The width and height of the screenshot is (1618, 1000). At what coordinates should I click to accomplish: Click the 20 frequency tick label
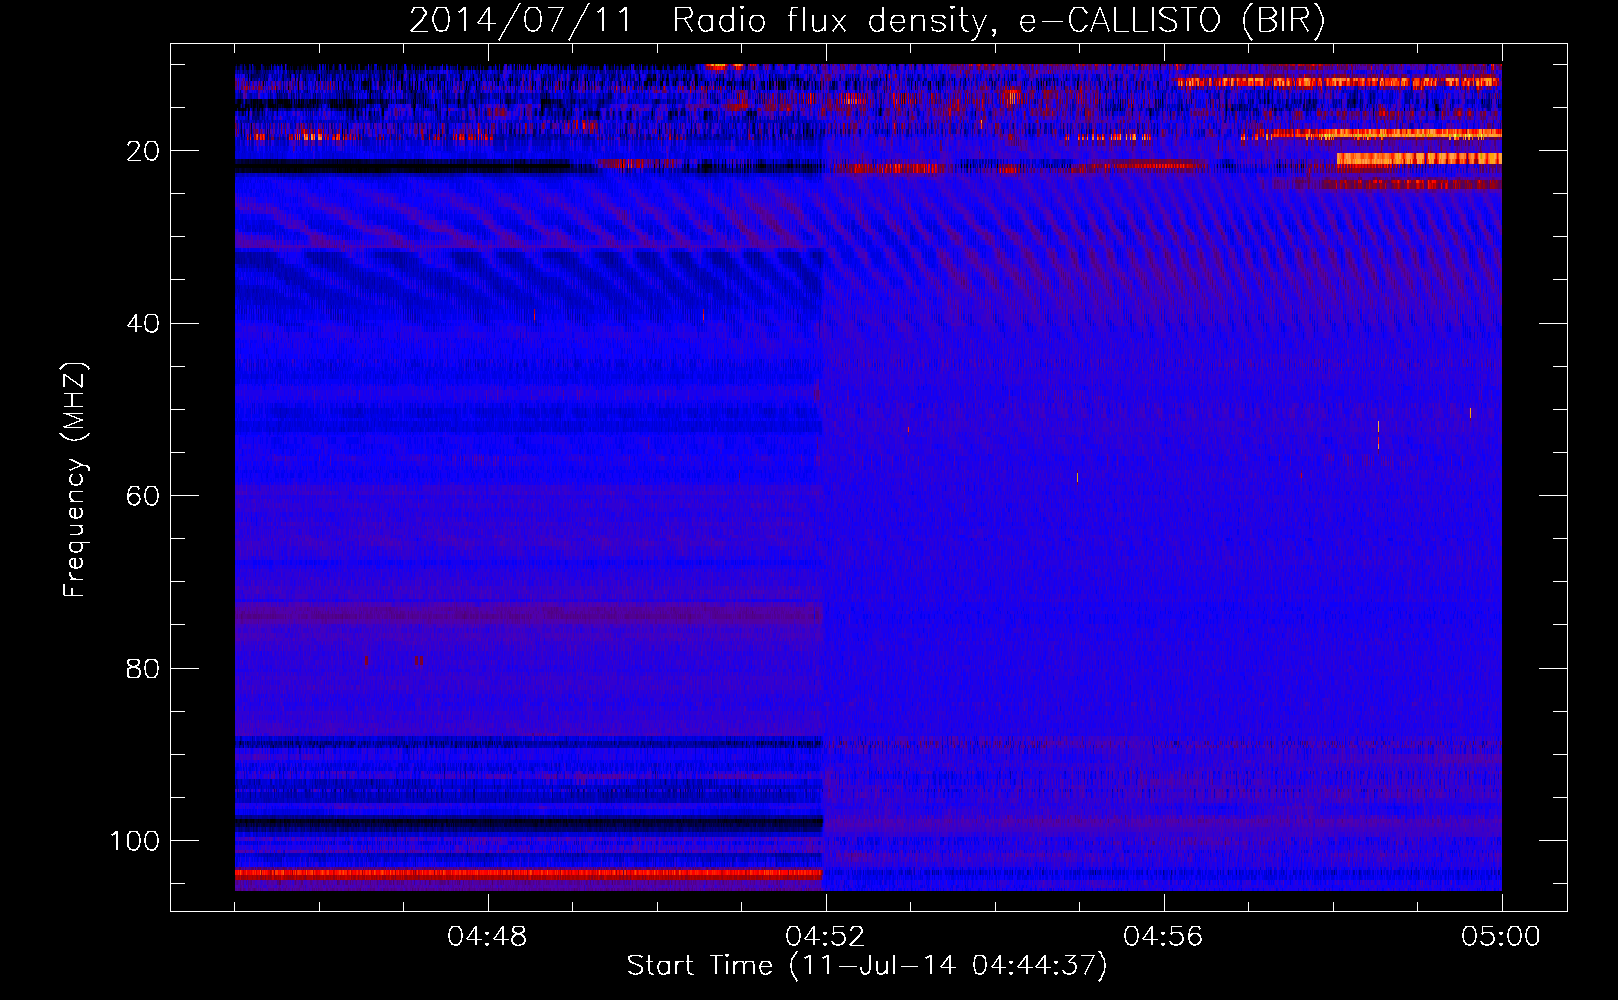point(143,151)
